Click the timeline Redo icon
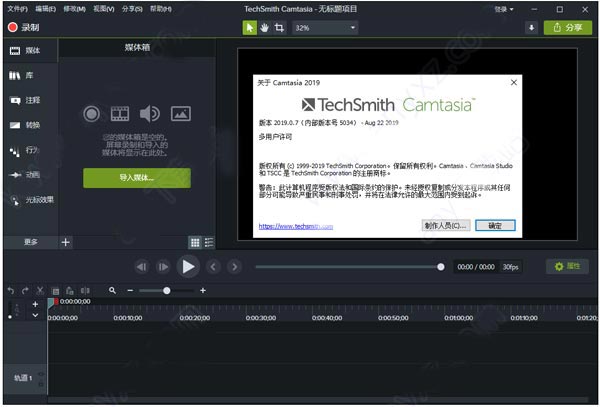Viewport: 600px width, 407px height. pyautogui.click(x=25, y=291)
